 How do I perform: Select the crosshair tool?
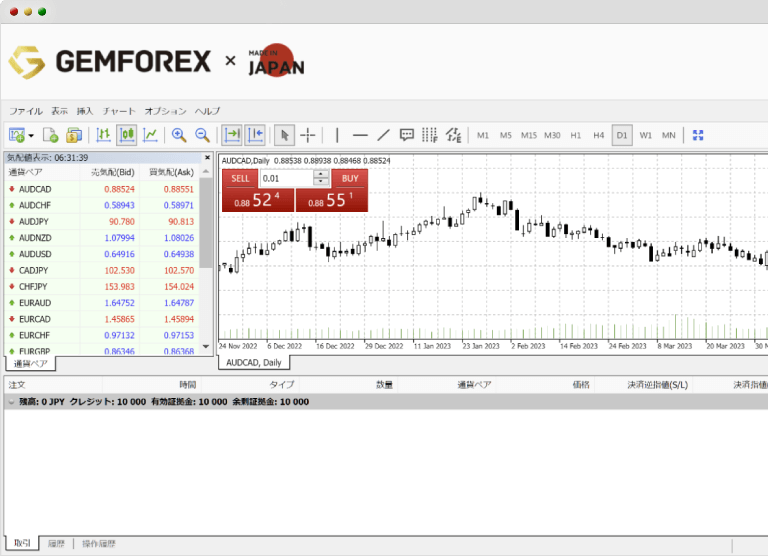pos(308,135)
